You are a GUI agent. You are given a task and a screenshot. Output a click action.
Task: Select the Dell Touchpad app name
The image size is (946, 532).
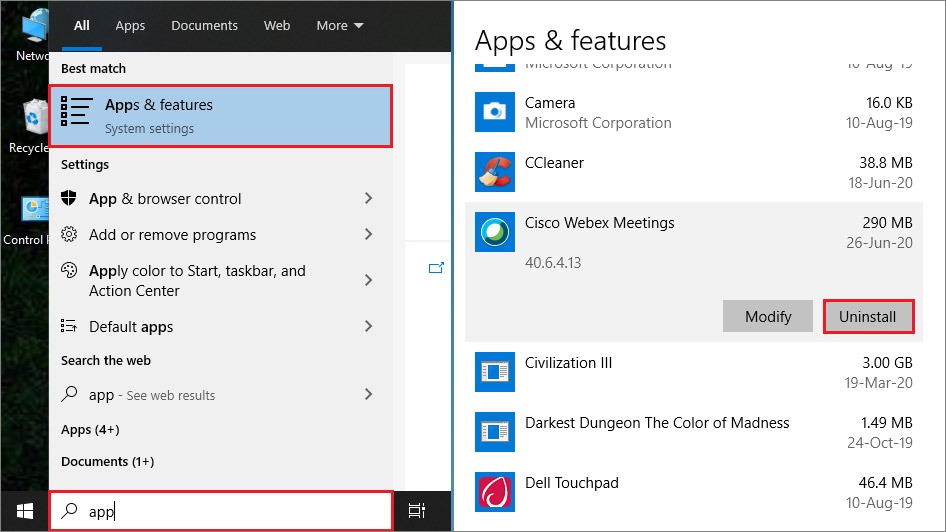point(572,483)
